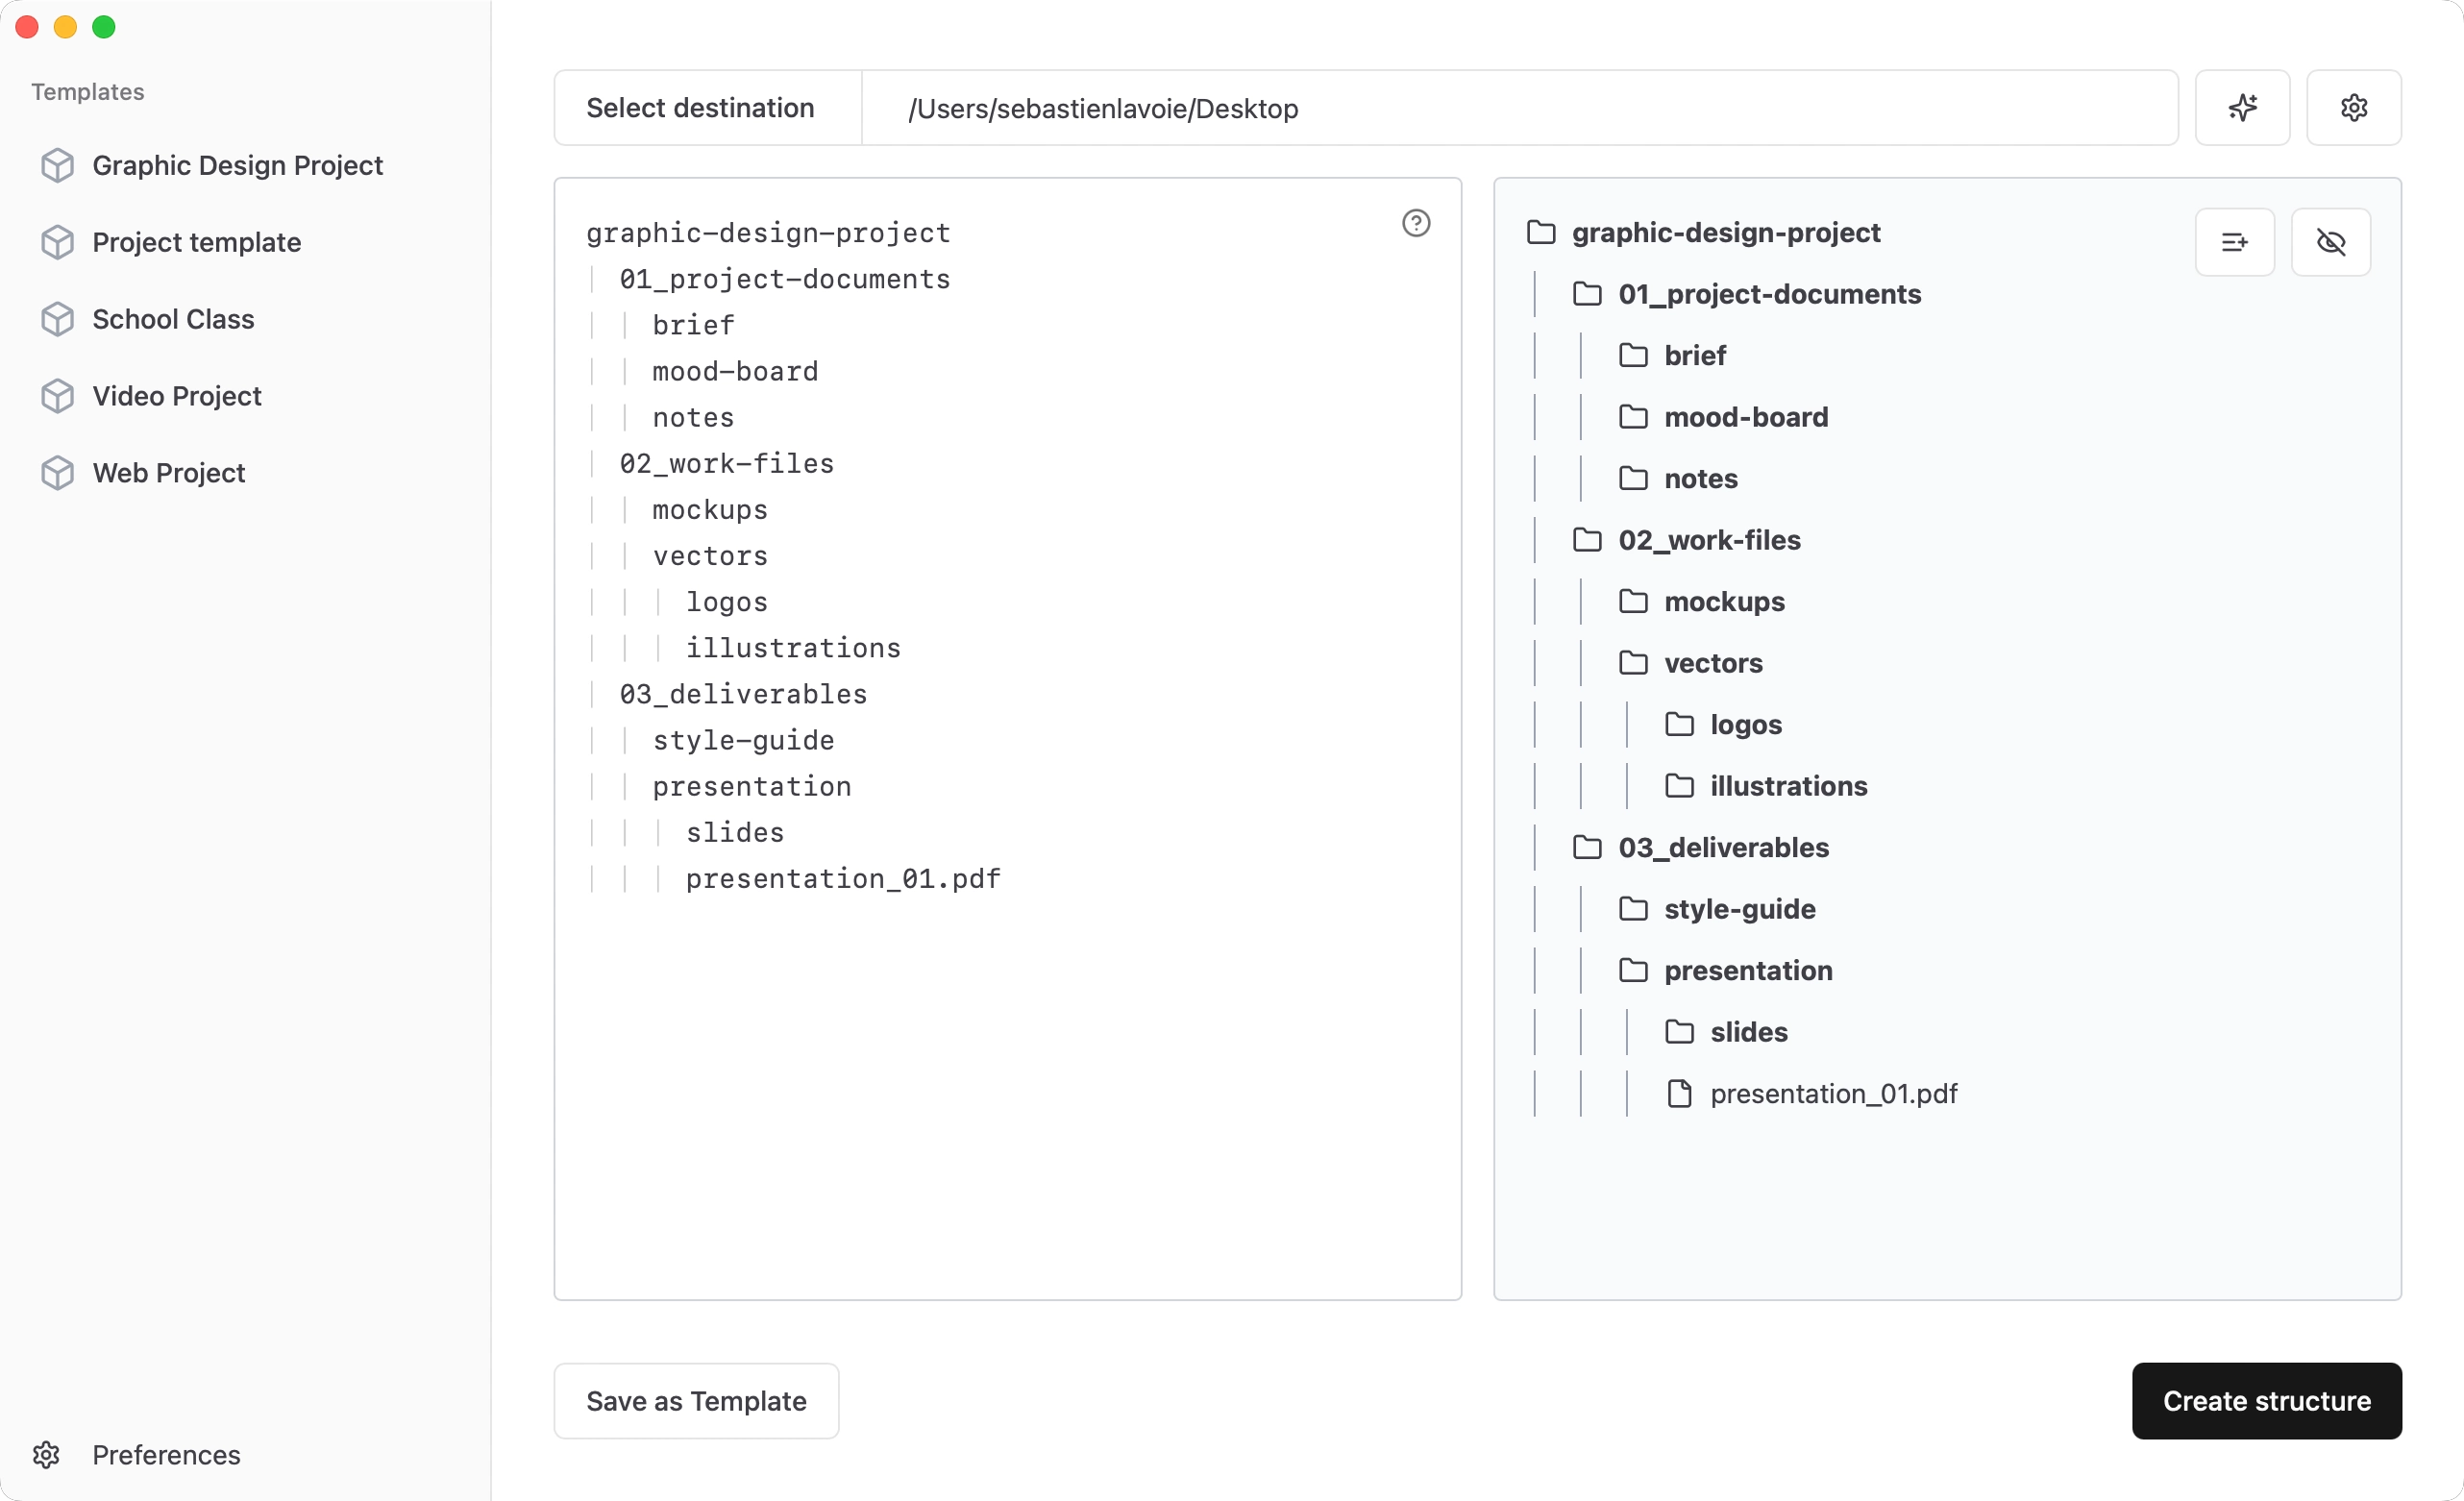Viewport: 2464px width, 1501px height.
Task: Click the Create structure button
Action: pyautogui.click(x=2265, y=1400)
